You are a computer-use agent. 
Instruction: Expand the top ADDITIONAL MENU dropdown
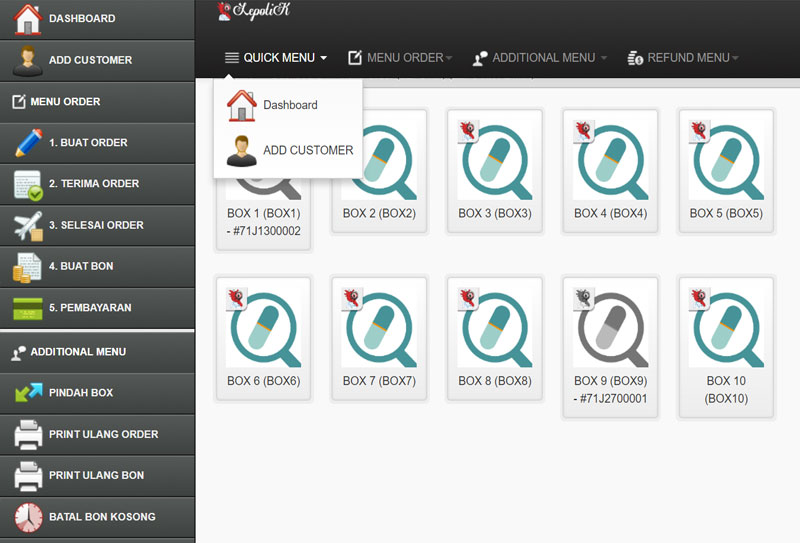[x=604, y=58]
